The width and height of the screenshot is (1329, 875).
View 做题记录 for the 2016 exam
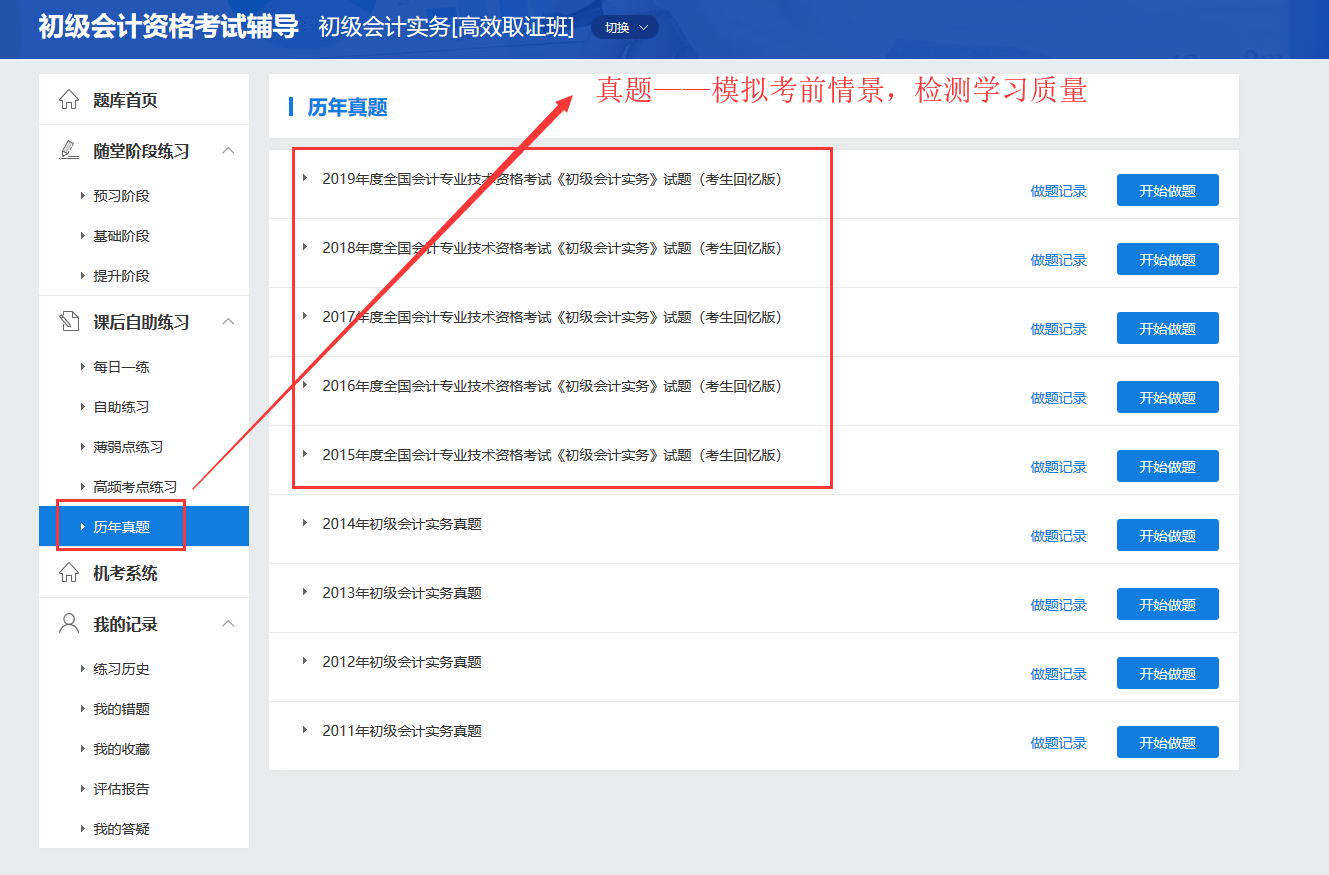[1058, 398]
